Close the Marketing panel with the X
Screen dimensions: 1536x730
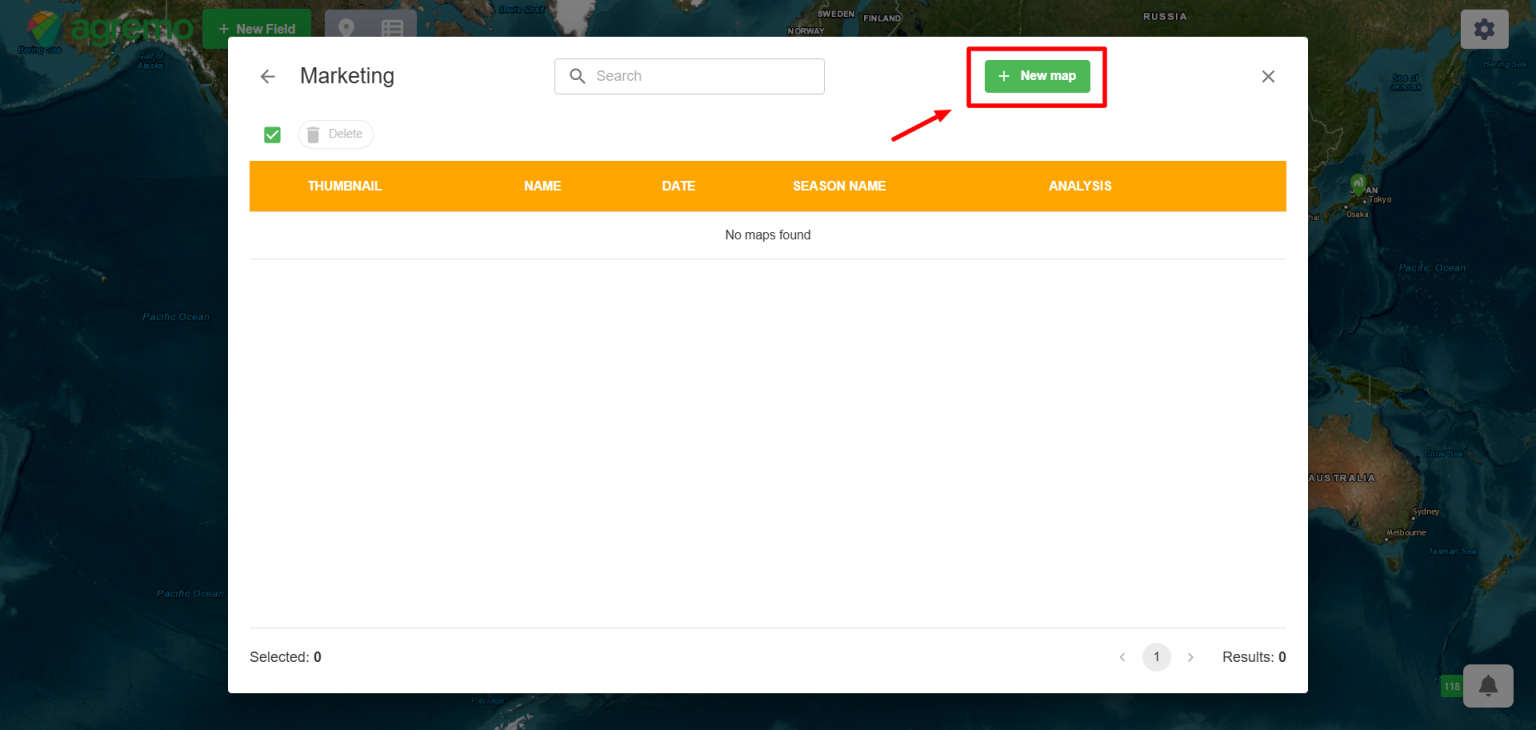coord(1267,76)
